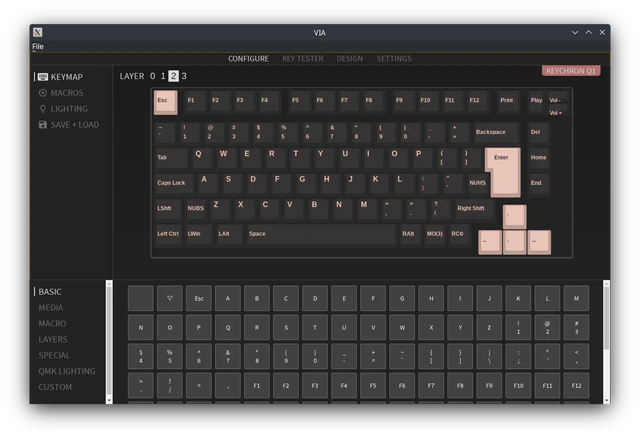Select the End key on layout
Viewport: 640px width, 439px height.
pos(538,184)
